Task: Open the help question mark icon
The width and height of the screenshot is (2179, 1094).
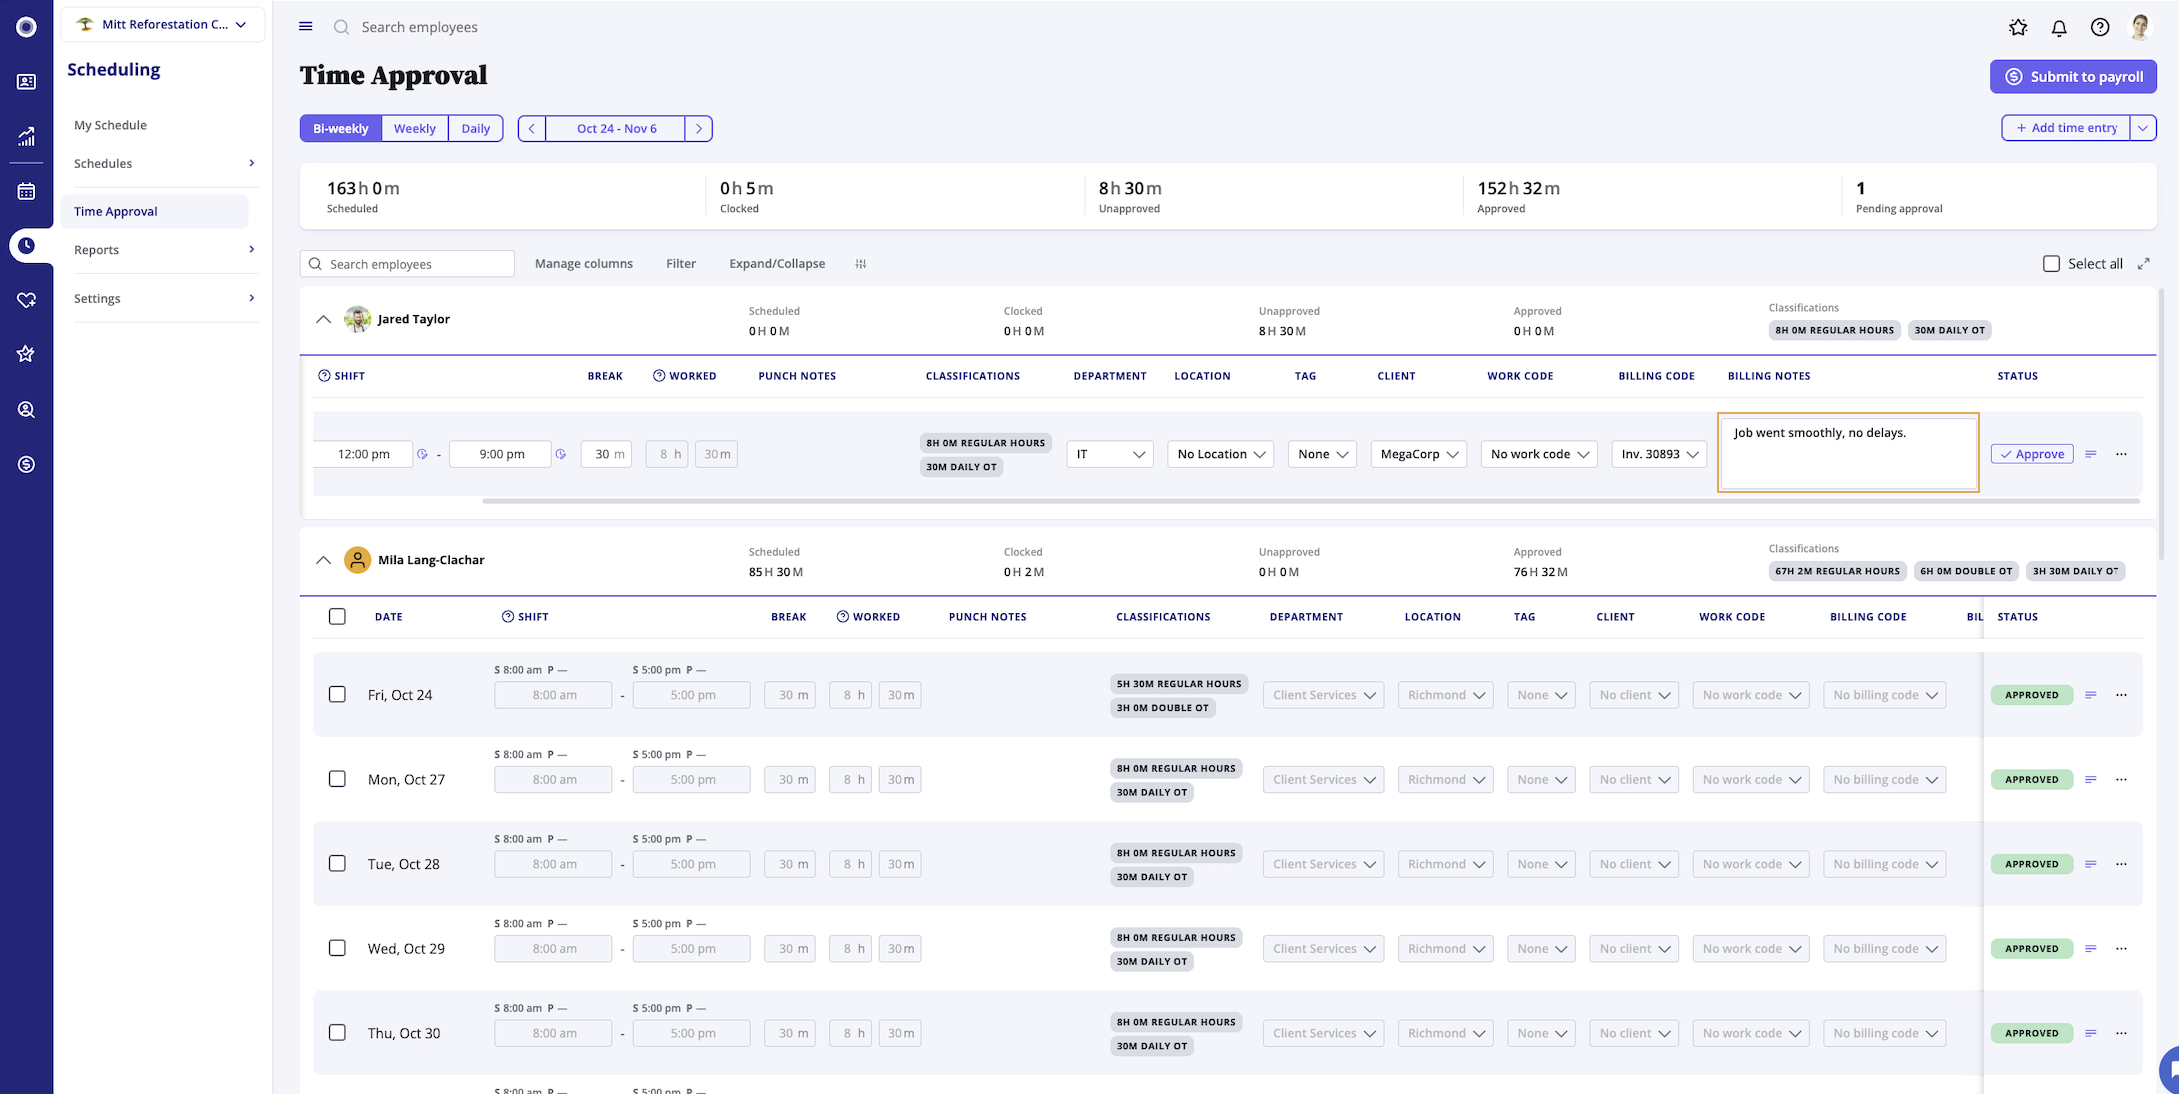Action: pos(2100,28)
